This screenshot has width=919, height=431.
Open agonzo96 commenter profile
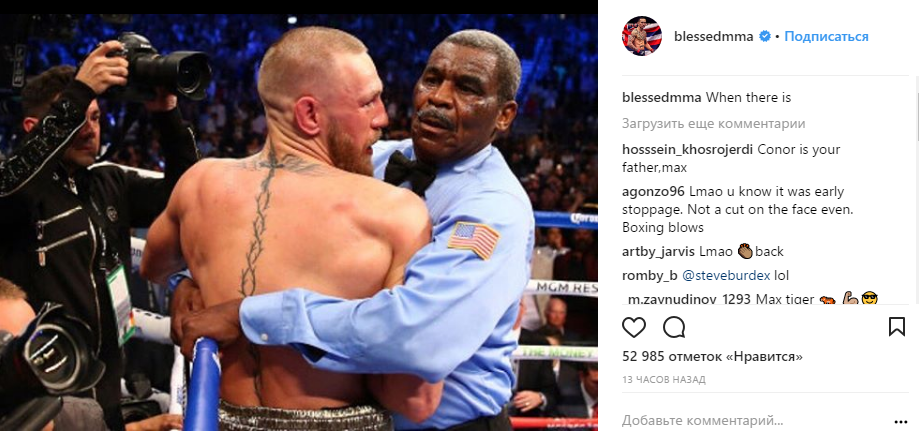pyautogui.click(x=653, y=192)
